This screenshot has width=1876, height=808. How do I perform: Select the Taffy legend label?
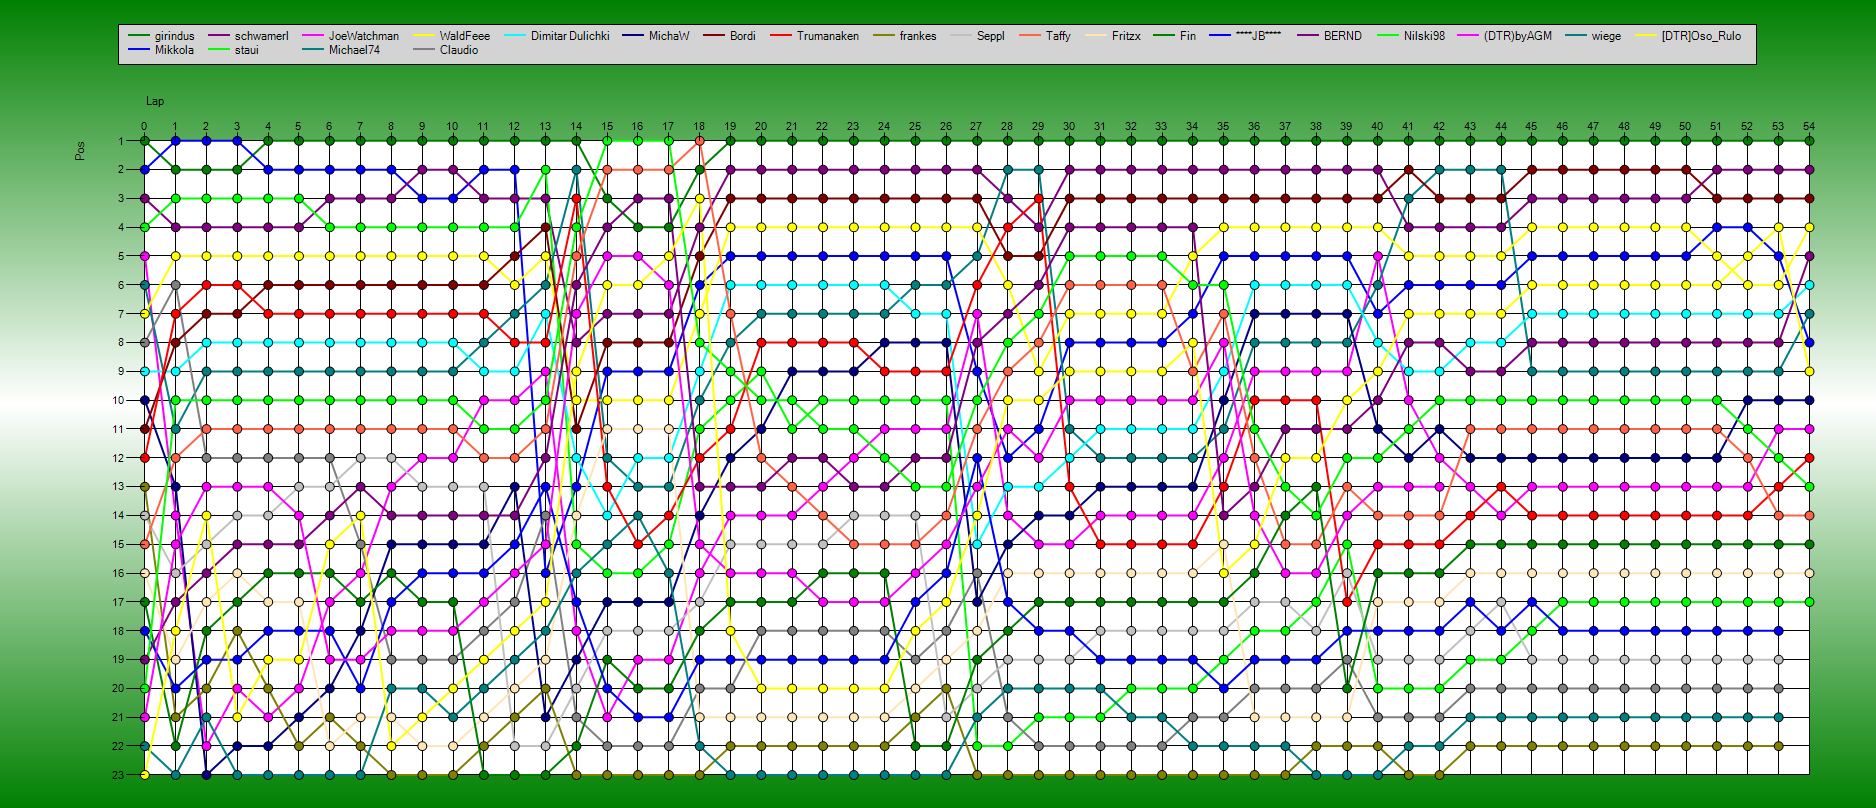click(x=1058, y=36)
